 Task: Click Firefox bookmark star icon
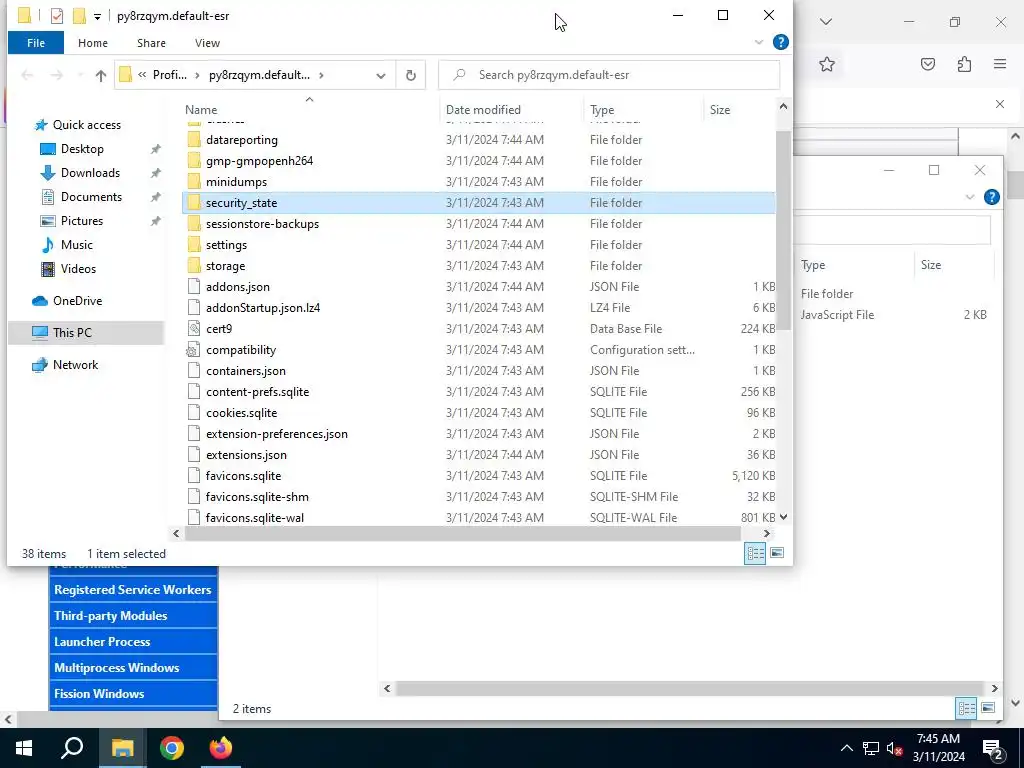(827, 64)
